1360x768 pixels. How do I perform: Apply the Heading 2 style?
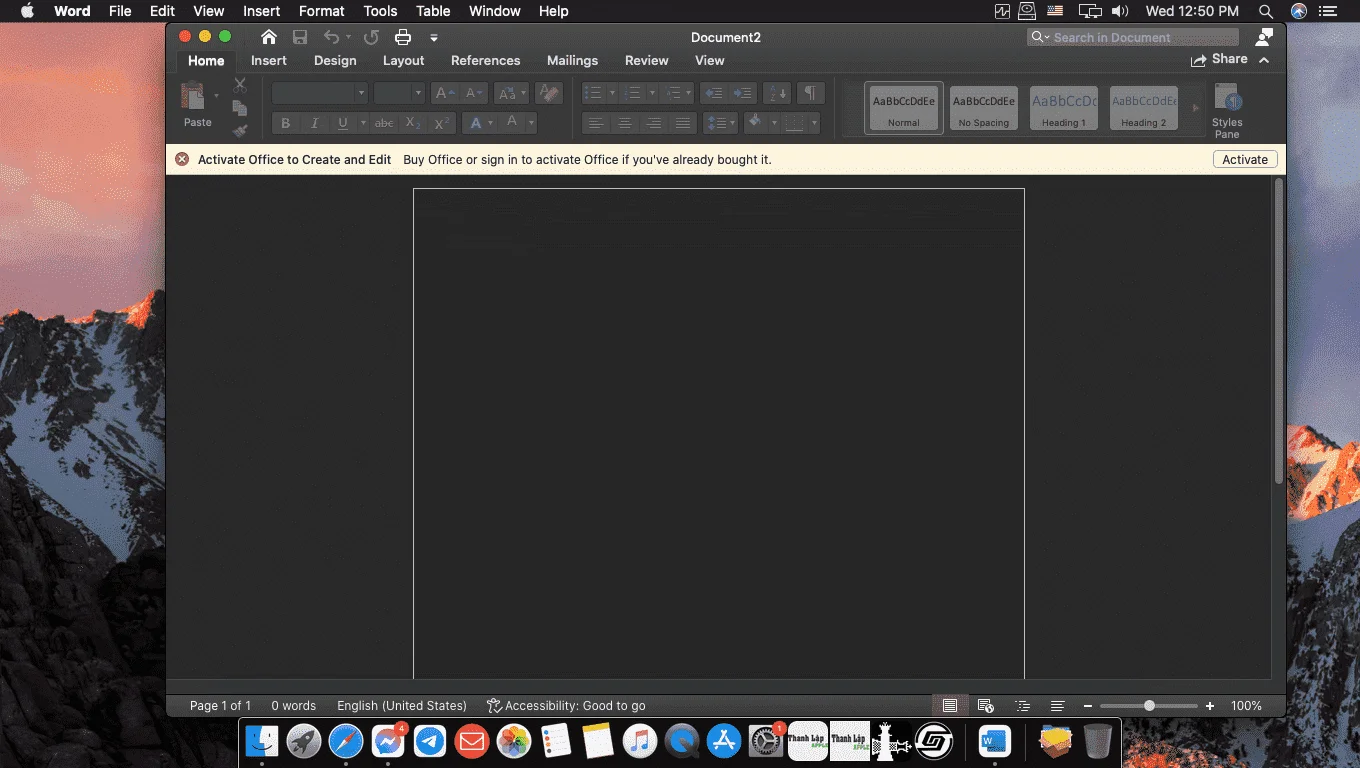click(1144, 108)
